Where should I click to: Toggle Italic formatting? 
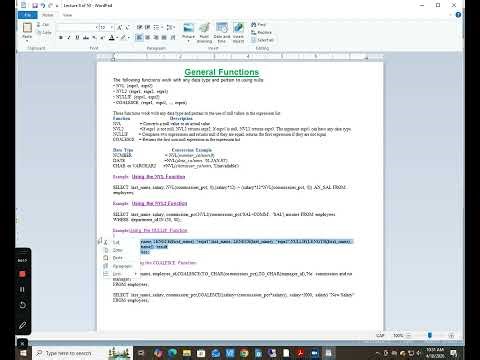point(69,38)
